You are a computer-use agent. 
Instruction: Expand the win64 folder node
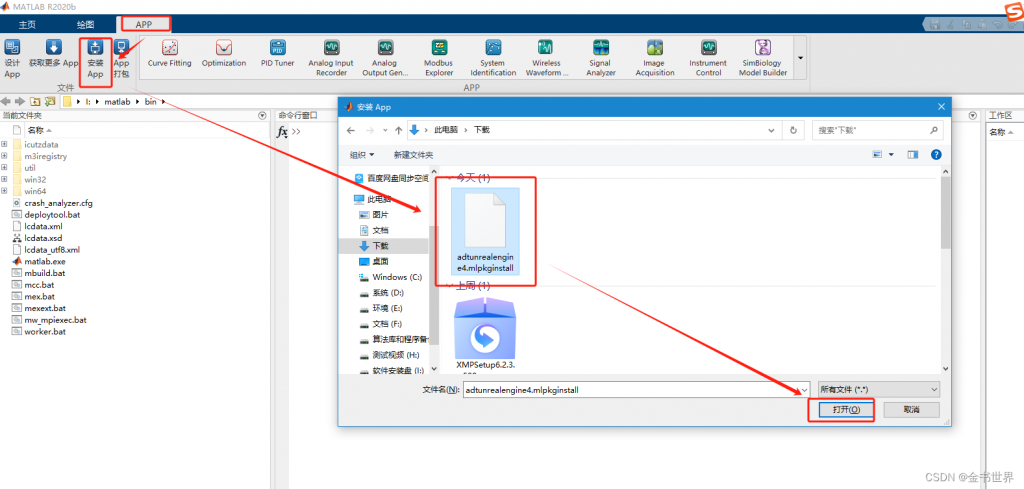tap(5, 191)
